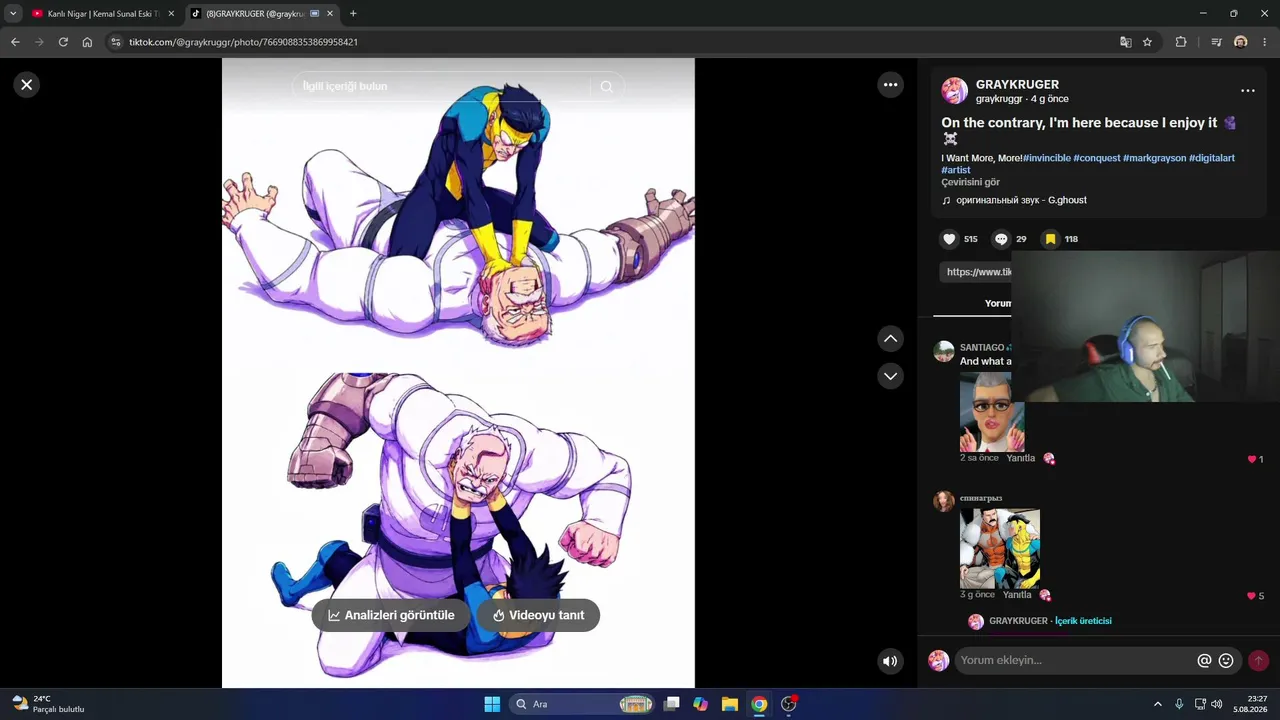
Task: Open the #artist hashtag
Action: (956, 170)
